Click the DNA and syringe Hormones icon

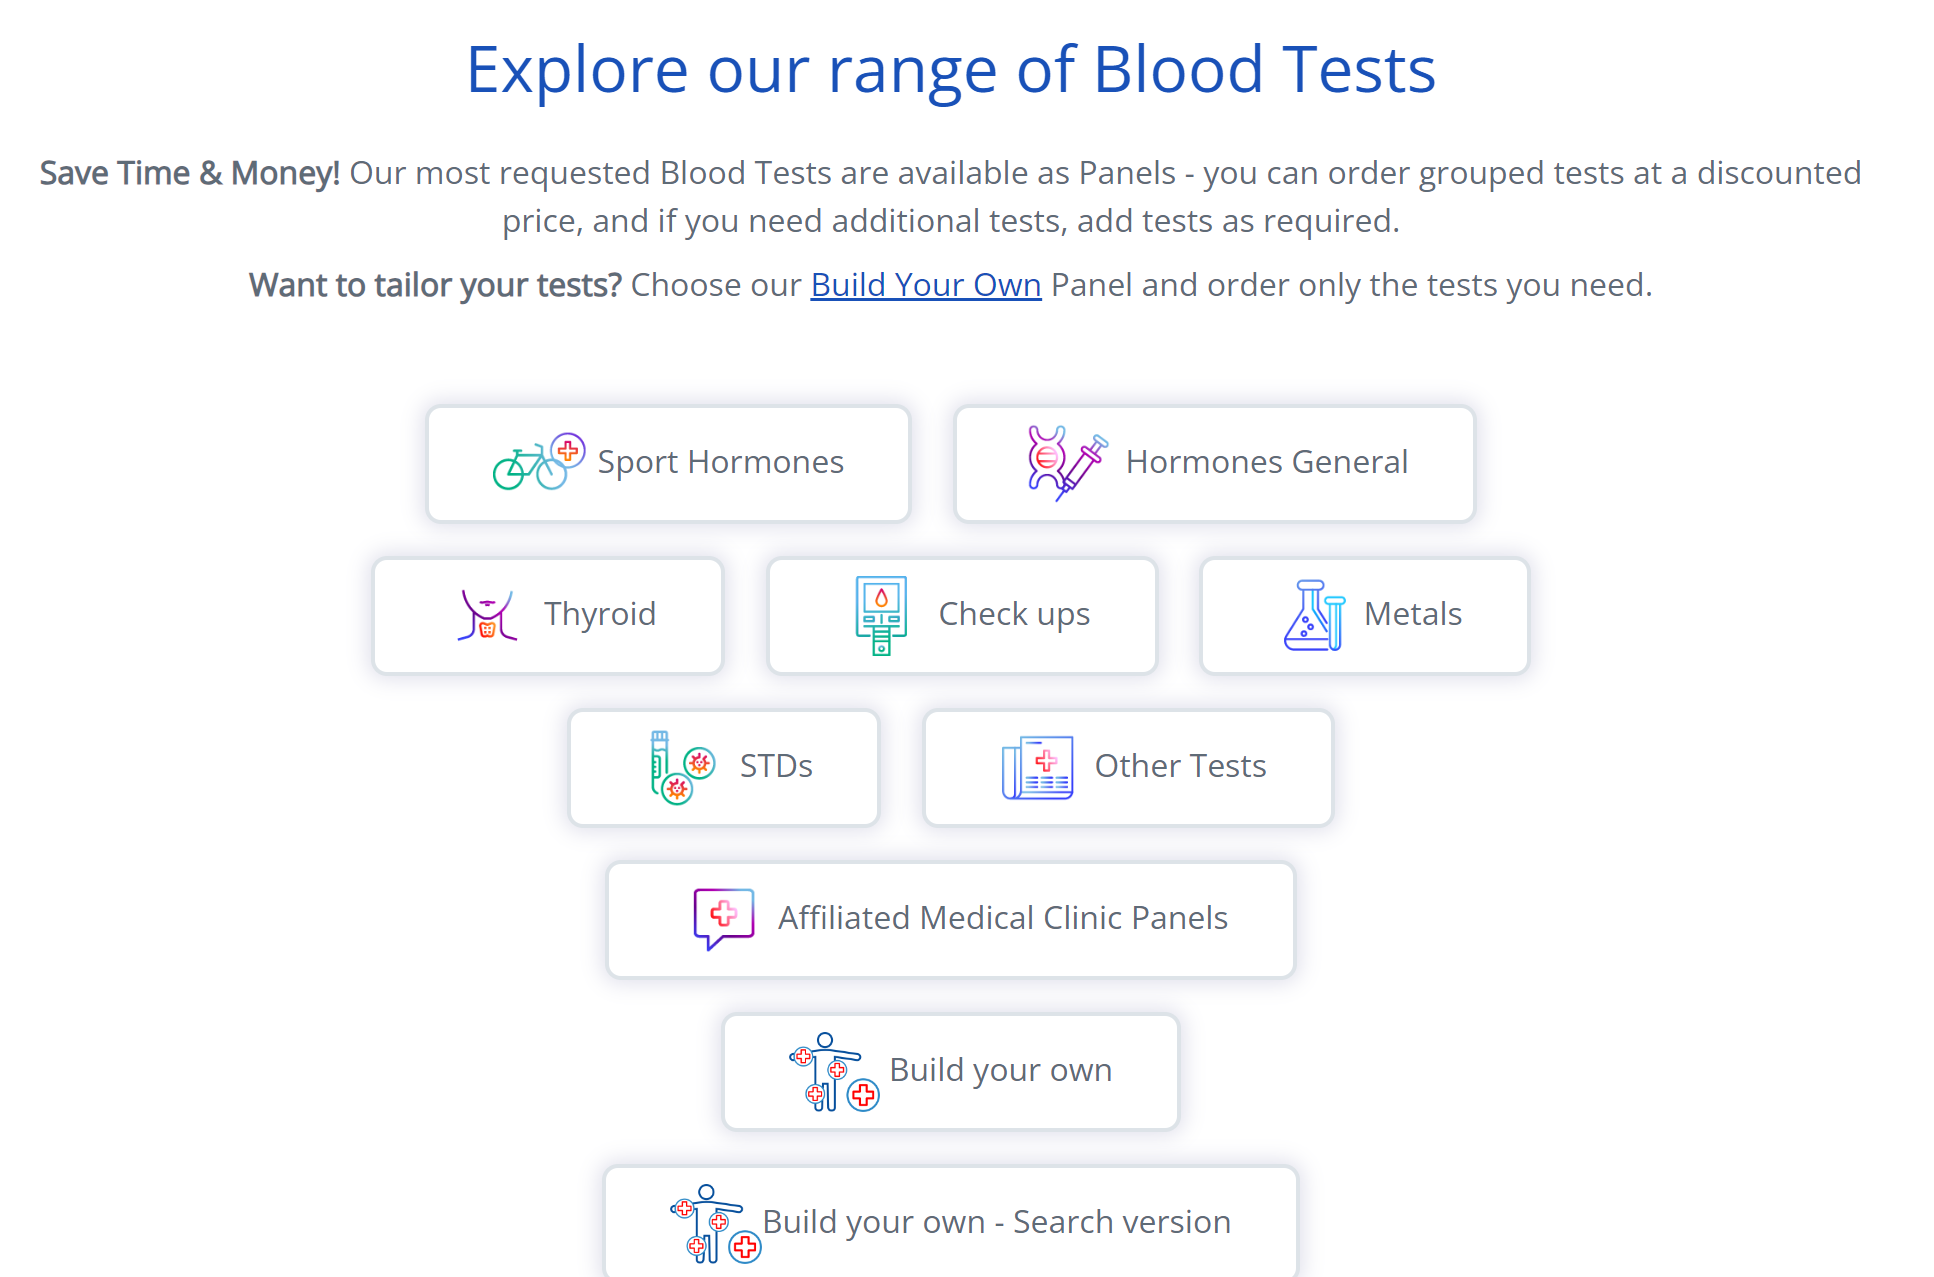[1067, 463]
